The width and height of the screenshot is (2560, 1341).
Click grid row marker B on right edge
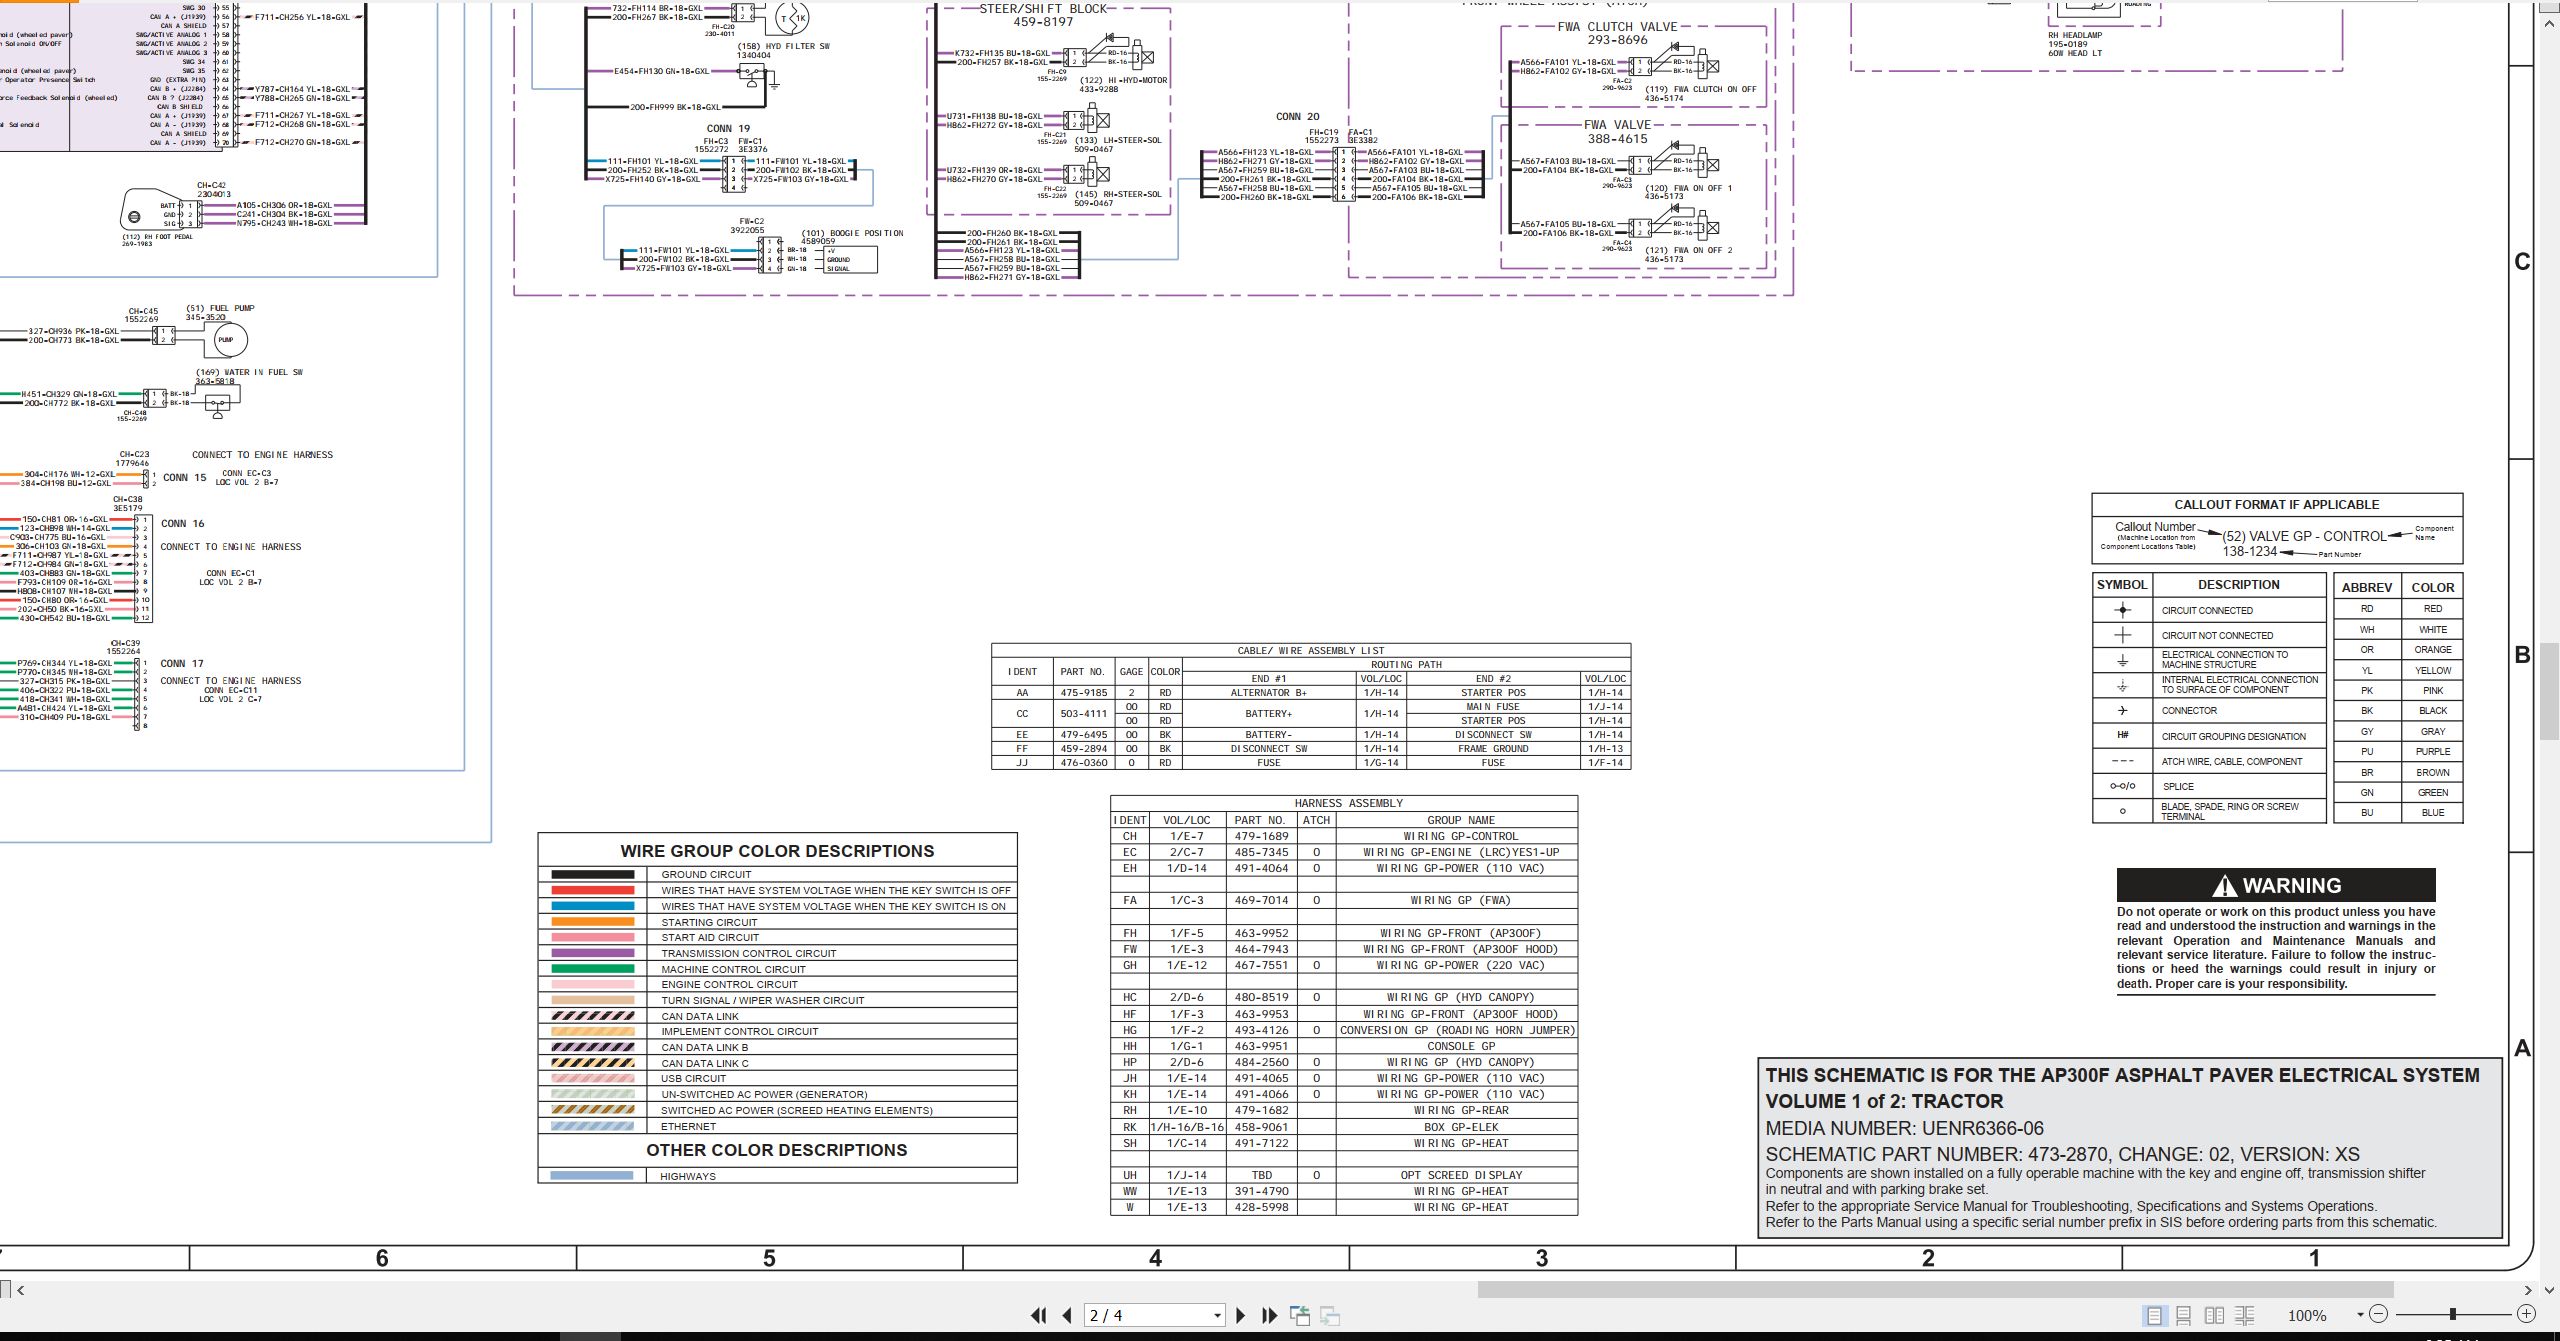click(2522, 655)
